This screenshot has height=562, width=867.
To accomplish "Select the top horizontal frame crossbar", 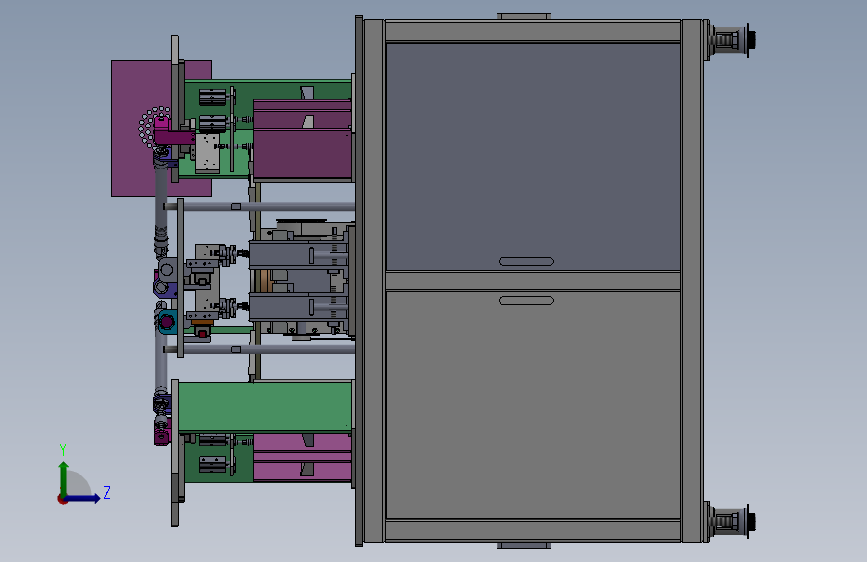I will [532, 31].
